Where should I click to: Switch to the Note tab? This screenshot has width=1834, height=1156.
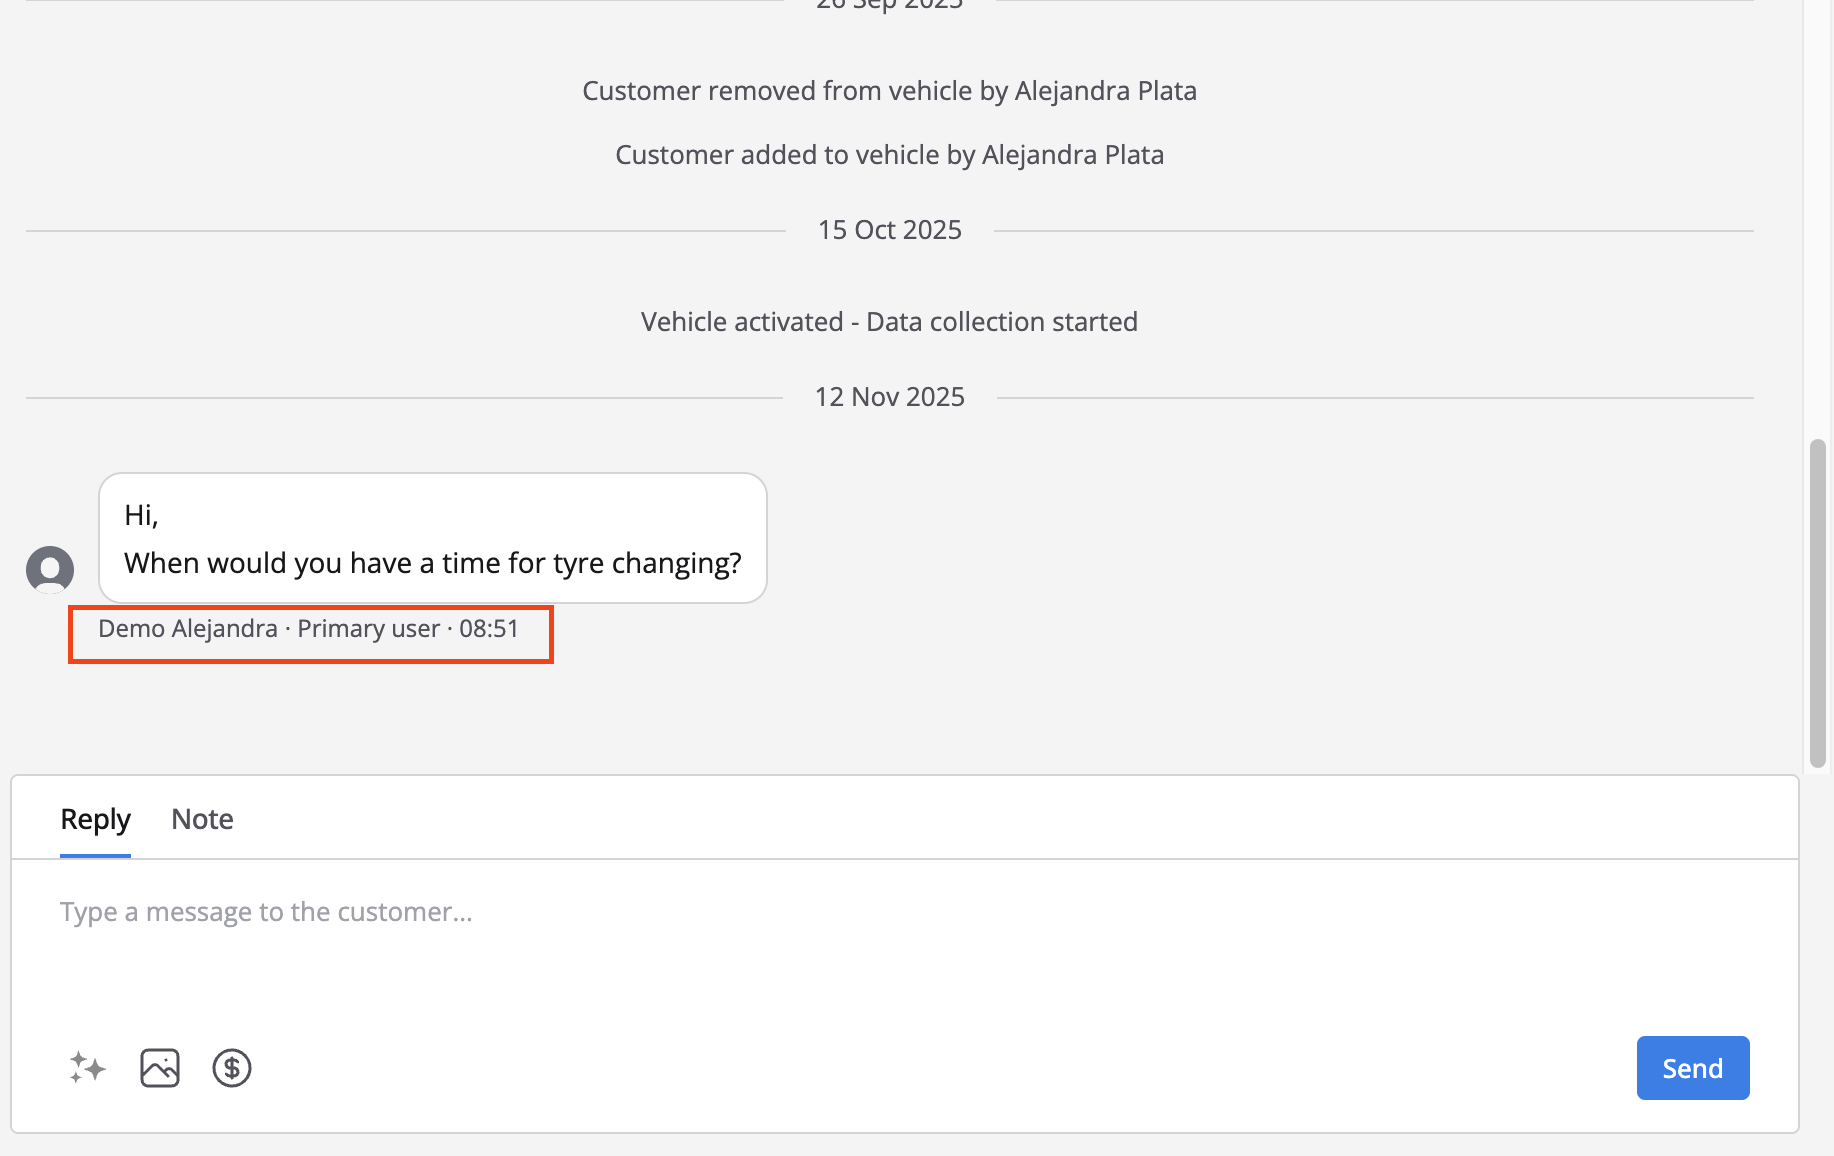point(202,819)
